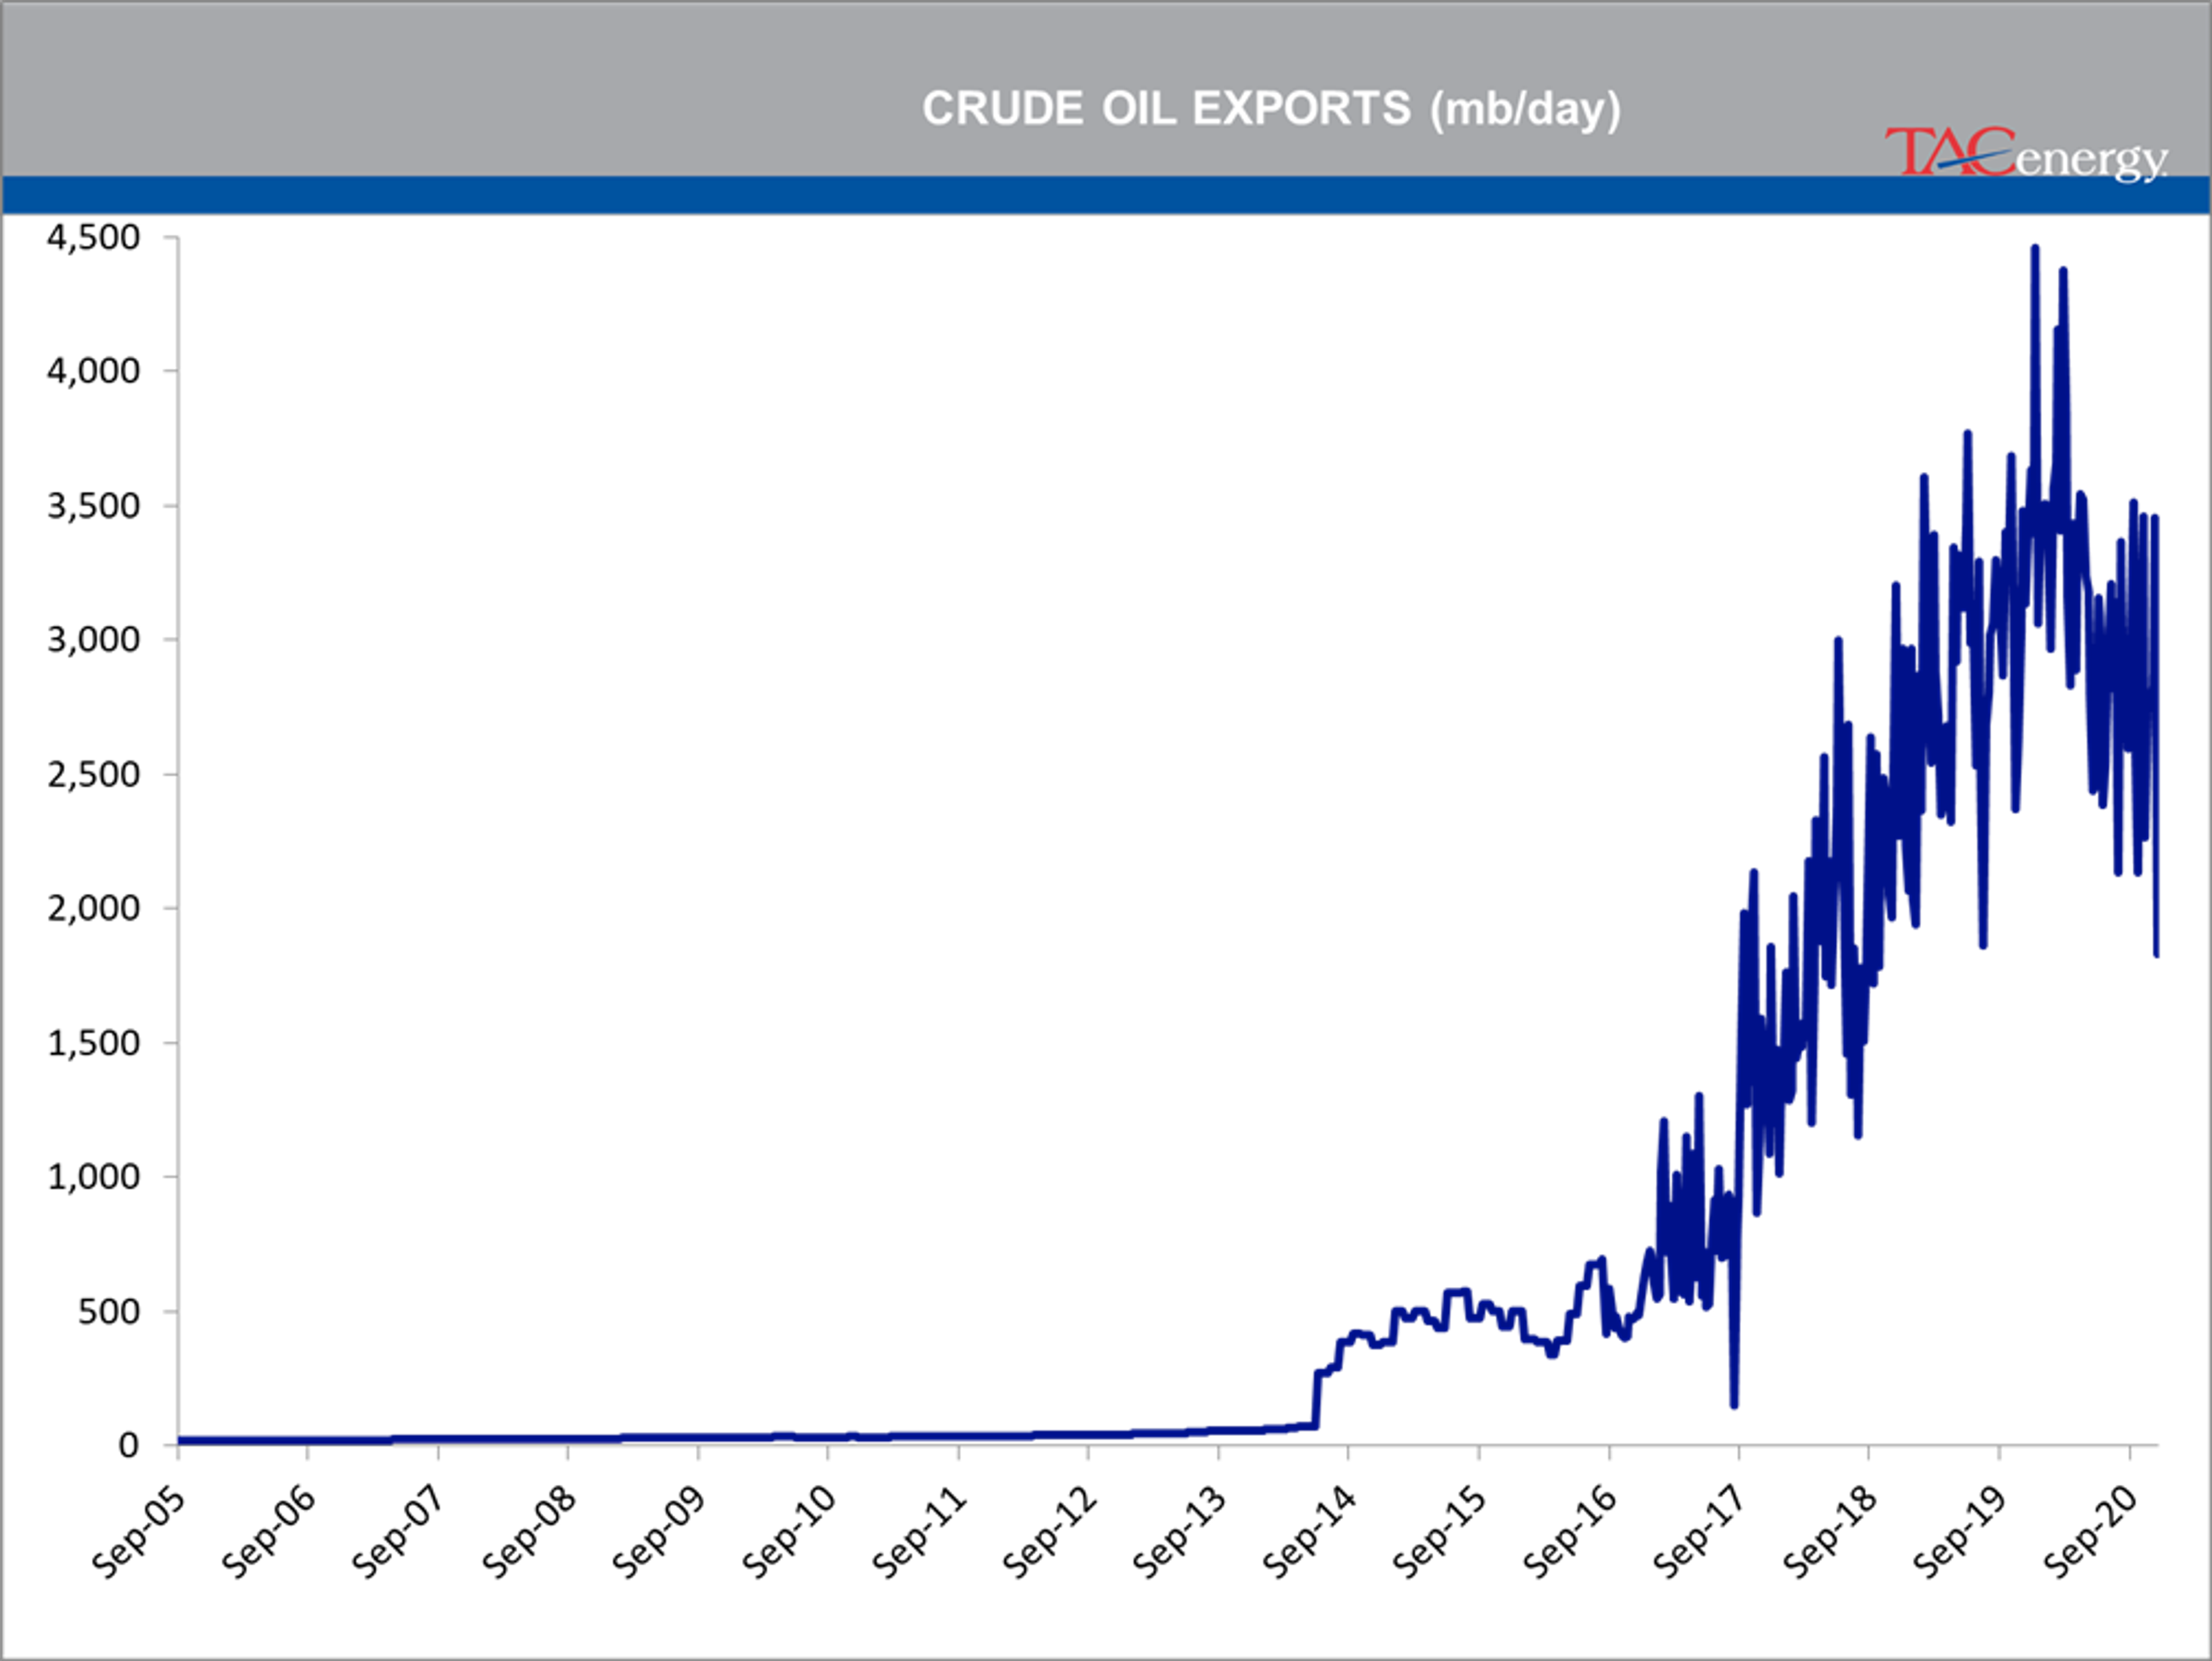Select the Sep-12 x-axis label
The image size is (2212, 1661).
click(1049, 1532)
